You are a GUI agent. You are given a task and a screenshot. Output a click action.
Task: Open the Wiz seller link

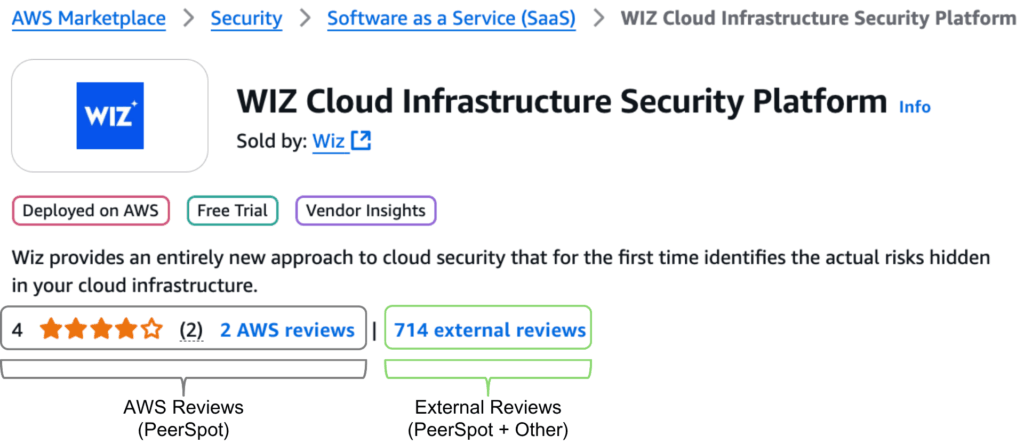click(328, 141)
